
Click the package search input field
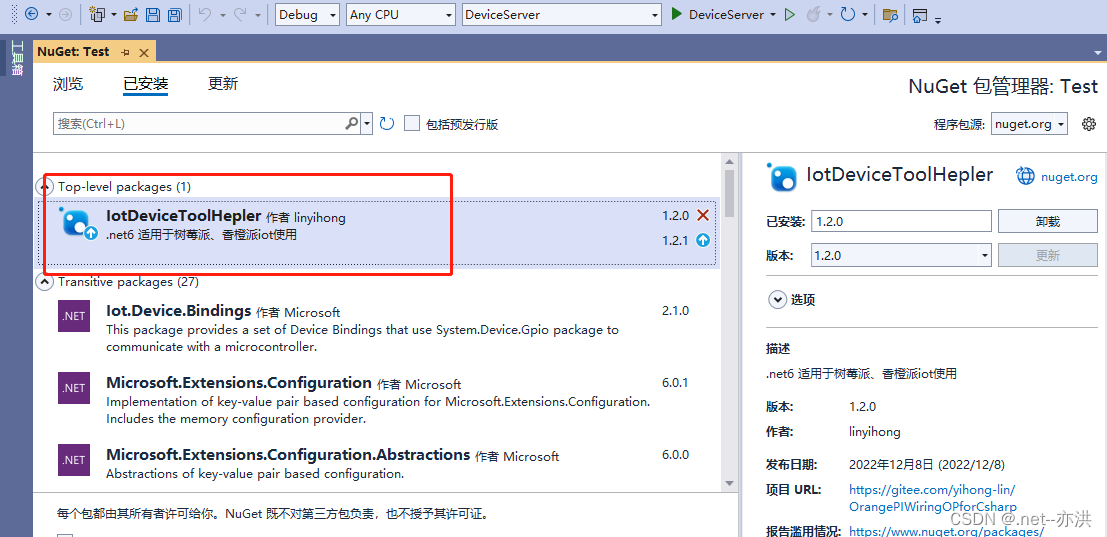pyautogui.click(x=199, y=123)
